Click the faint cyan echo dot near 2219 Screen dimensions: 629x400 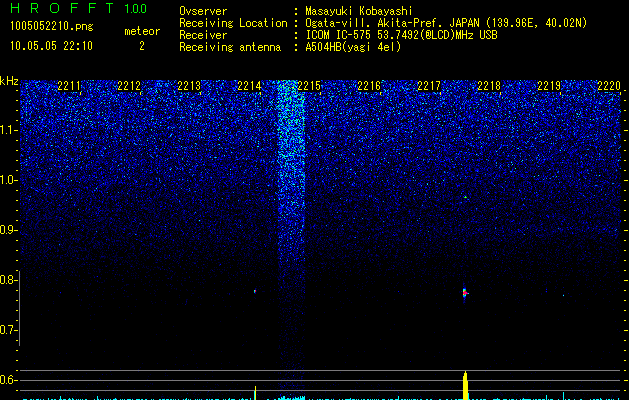563,296
